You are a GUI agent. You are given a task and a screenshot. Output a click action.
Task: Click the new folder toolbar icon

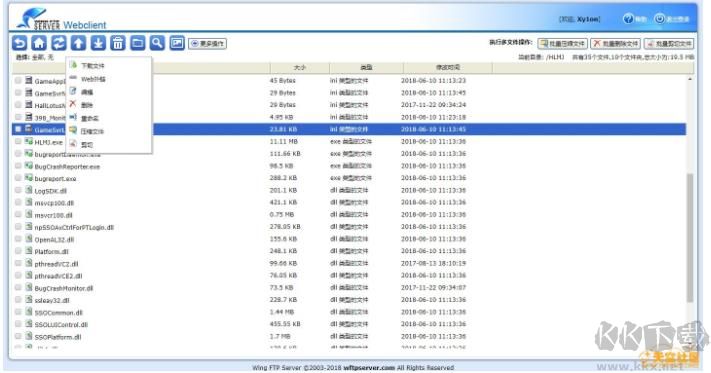click(x=137, y=43)
